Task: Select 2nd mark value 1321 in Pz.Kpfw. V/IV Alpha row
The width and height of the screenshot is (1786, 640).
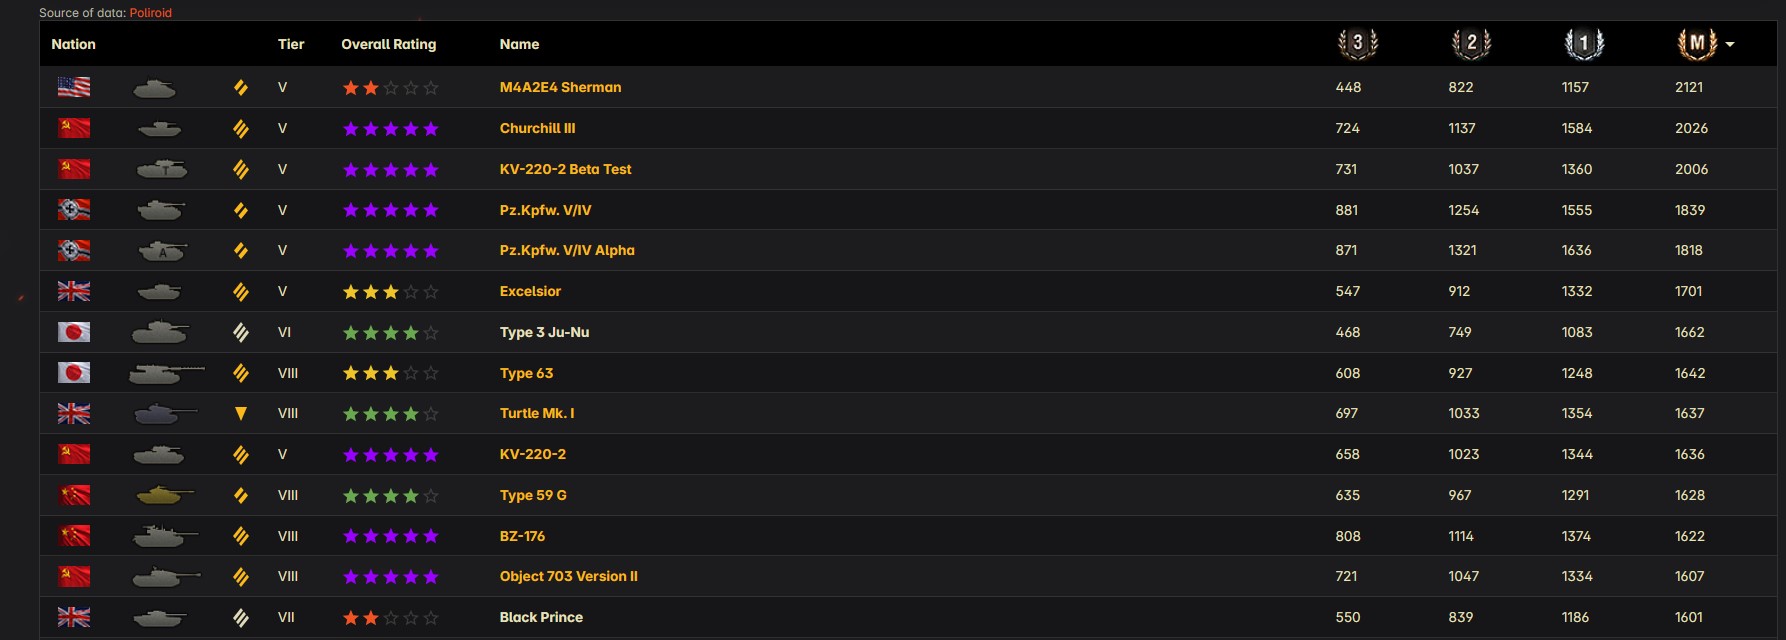Action: [x=1462, y=250]
